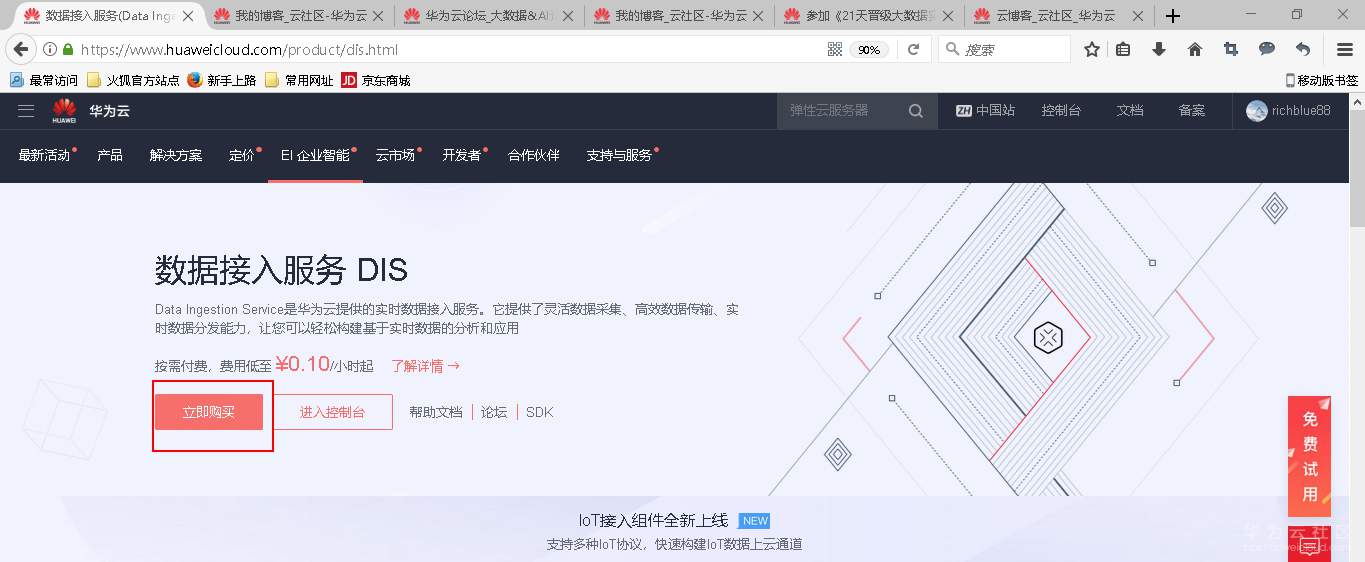The image size is (1365, 562).
Task: Show the page QR code icon
Action: 835,49
